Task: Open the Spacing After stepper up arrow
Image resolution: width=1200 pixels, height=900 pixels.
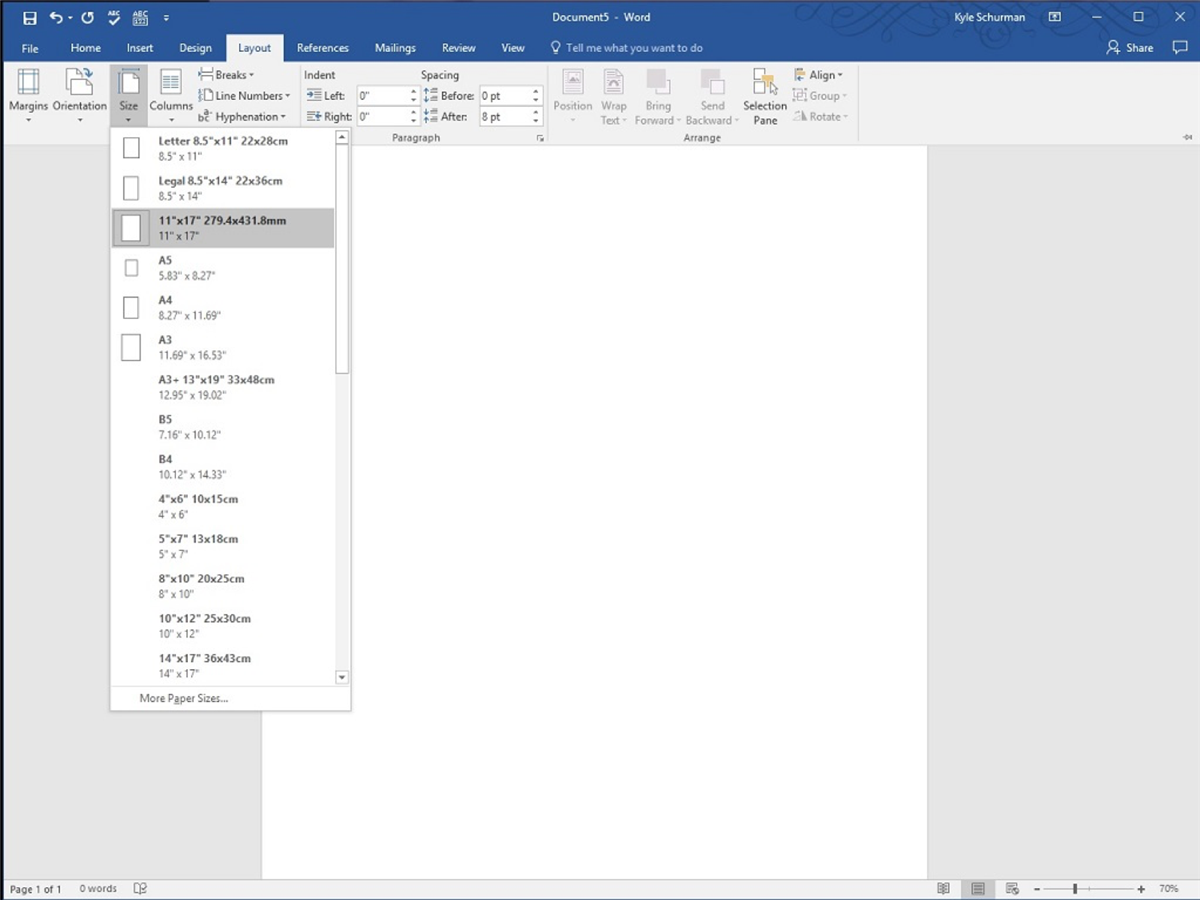Action: coord(536,111)
